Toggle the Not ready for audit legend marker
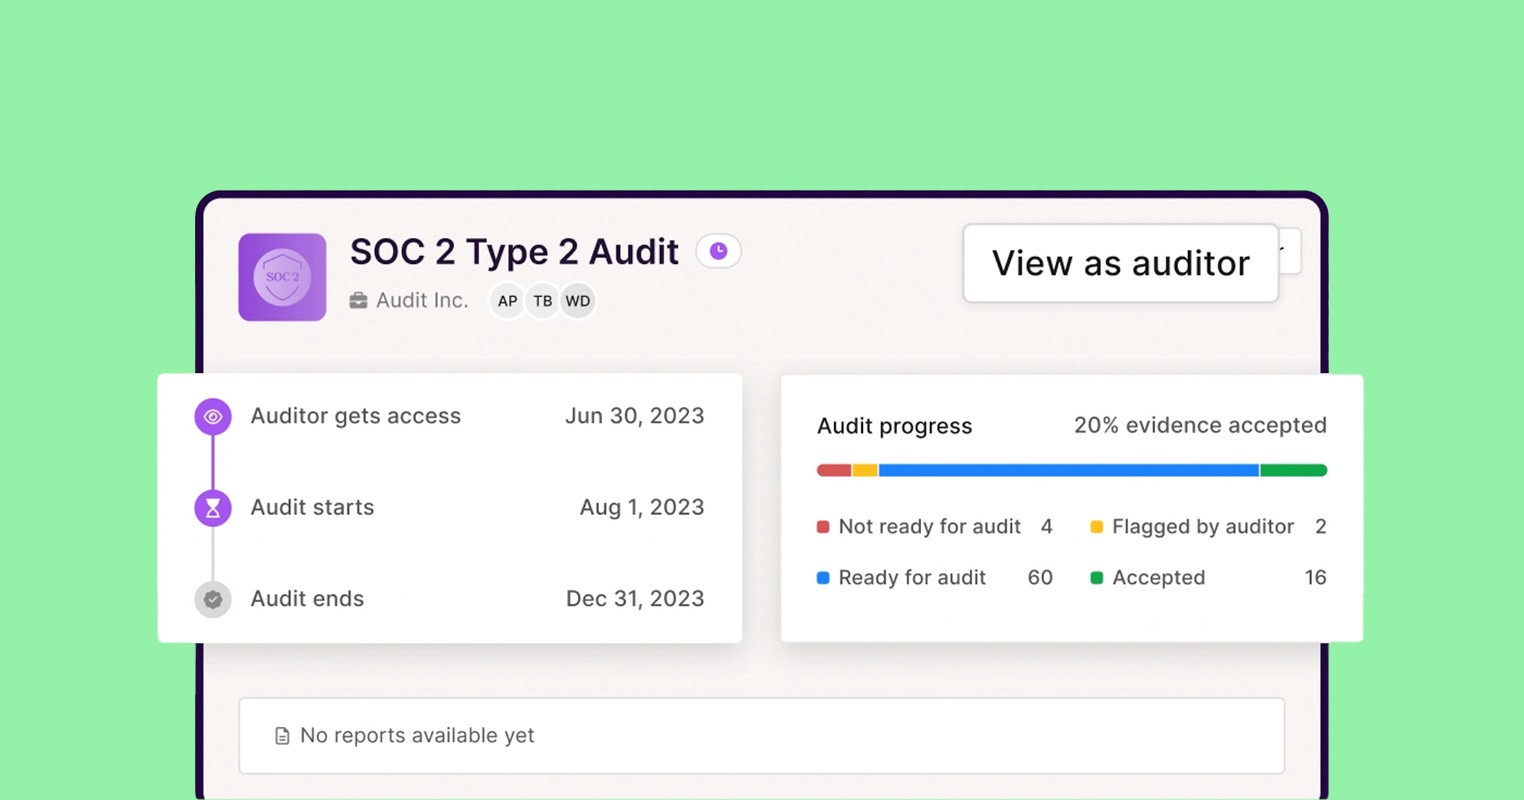 point(823,526)
